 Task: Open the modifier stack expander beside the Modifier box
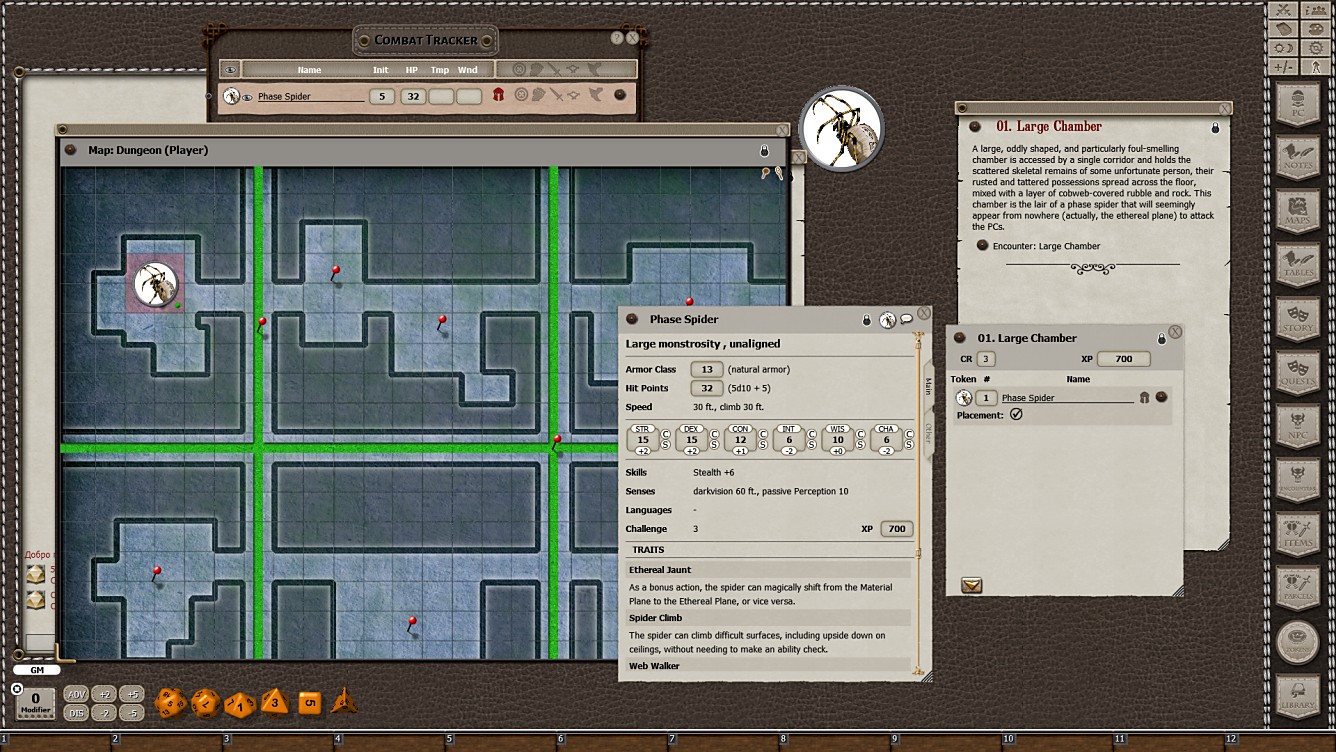[17, 689]
